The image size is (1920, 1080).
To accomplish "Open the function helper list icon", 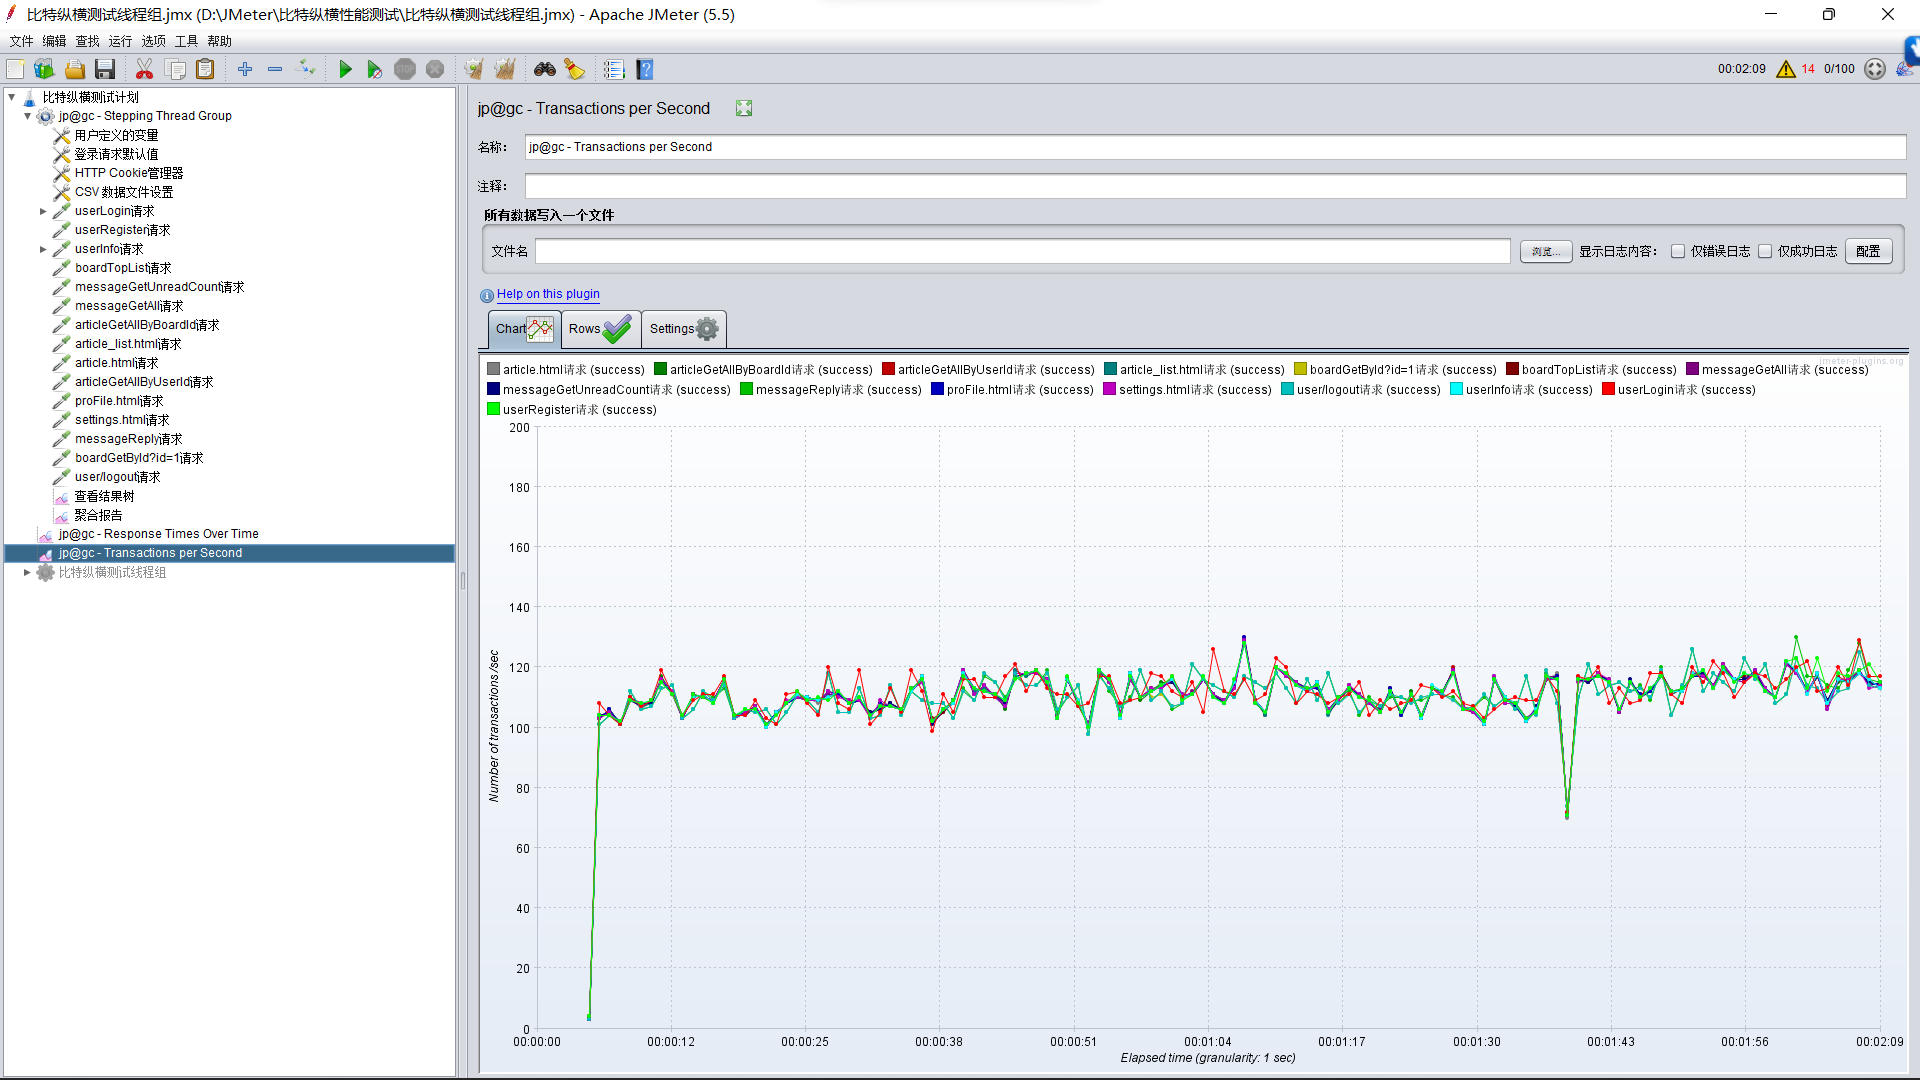I will [614, 69].
